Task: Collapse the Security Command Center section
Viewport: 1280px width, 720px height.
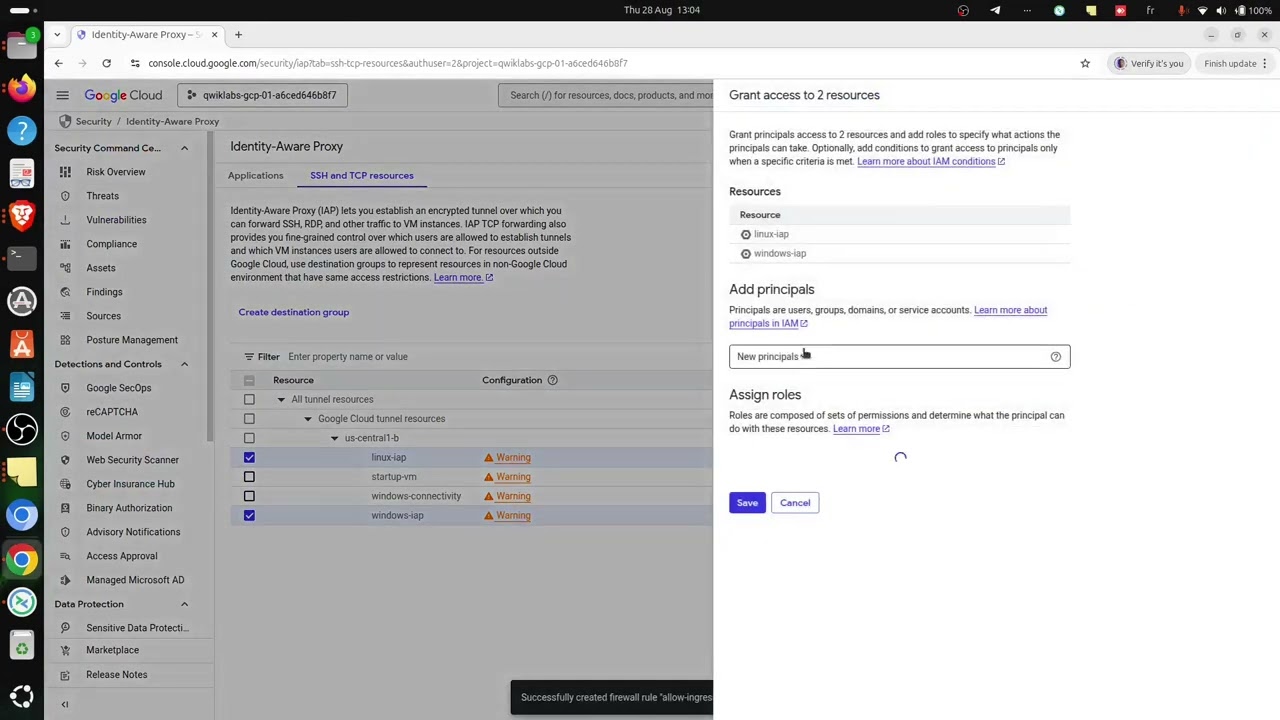Action: point(184,148)
